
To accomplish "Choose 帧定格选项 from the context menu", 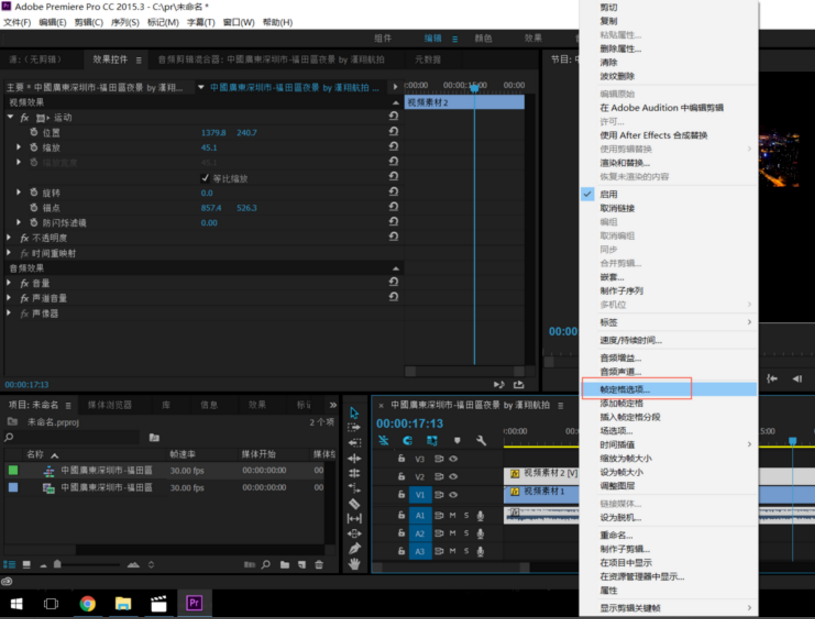I will click(x=628, y=391).
